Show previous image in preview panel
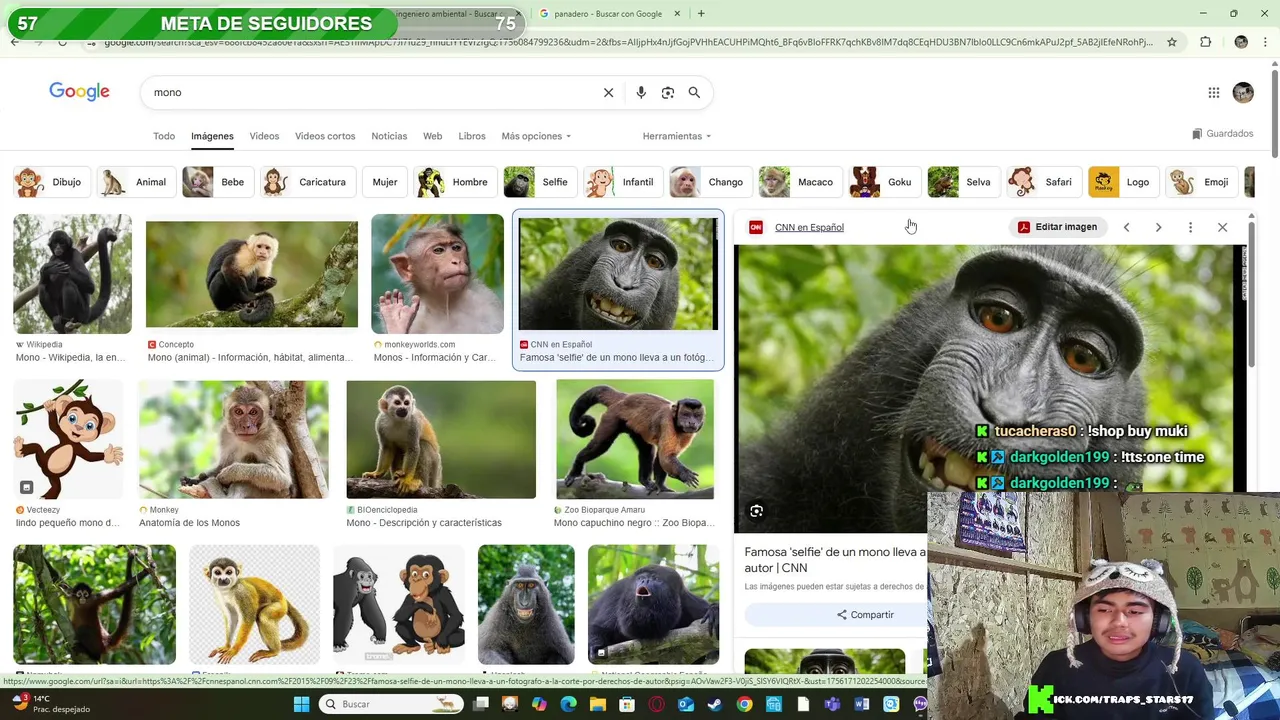The height and width of the screenshot is (720, 1280). [1126, 227]
